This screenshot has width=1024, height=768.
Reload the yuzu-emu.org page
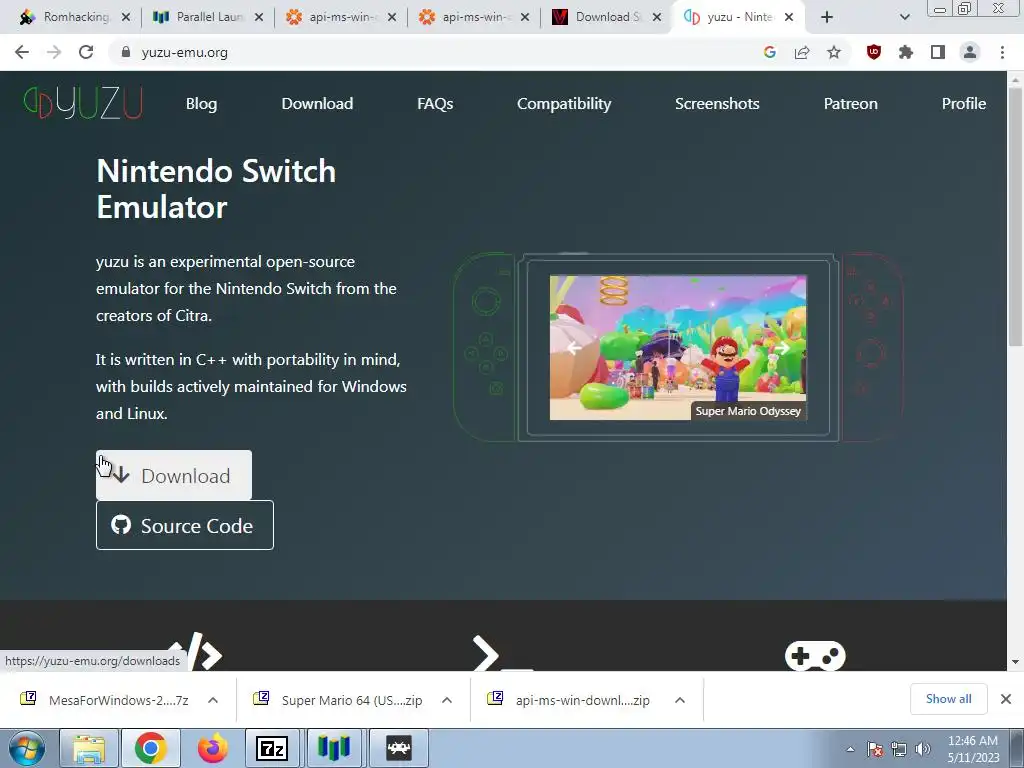tap(86, 52)
